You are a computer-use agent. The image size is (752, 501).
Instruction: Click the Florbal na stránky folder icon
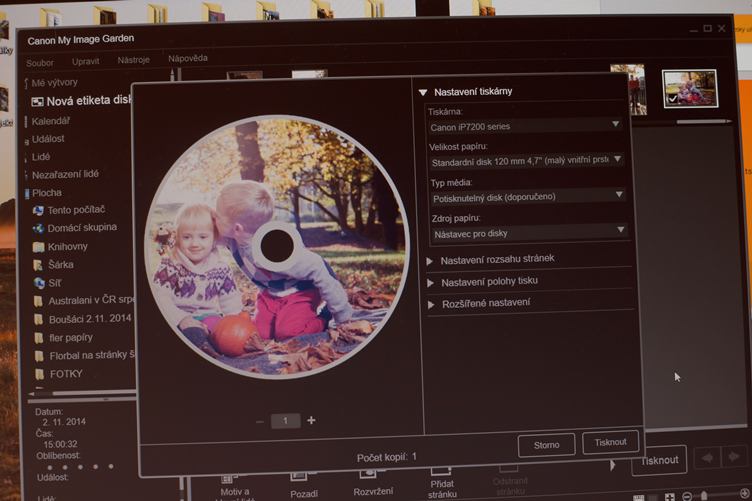click(x=39, y=356)
